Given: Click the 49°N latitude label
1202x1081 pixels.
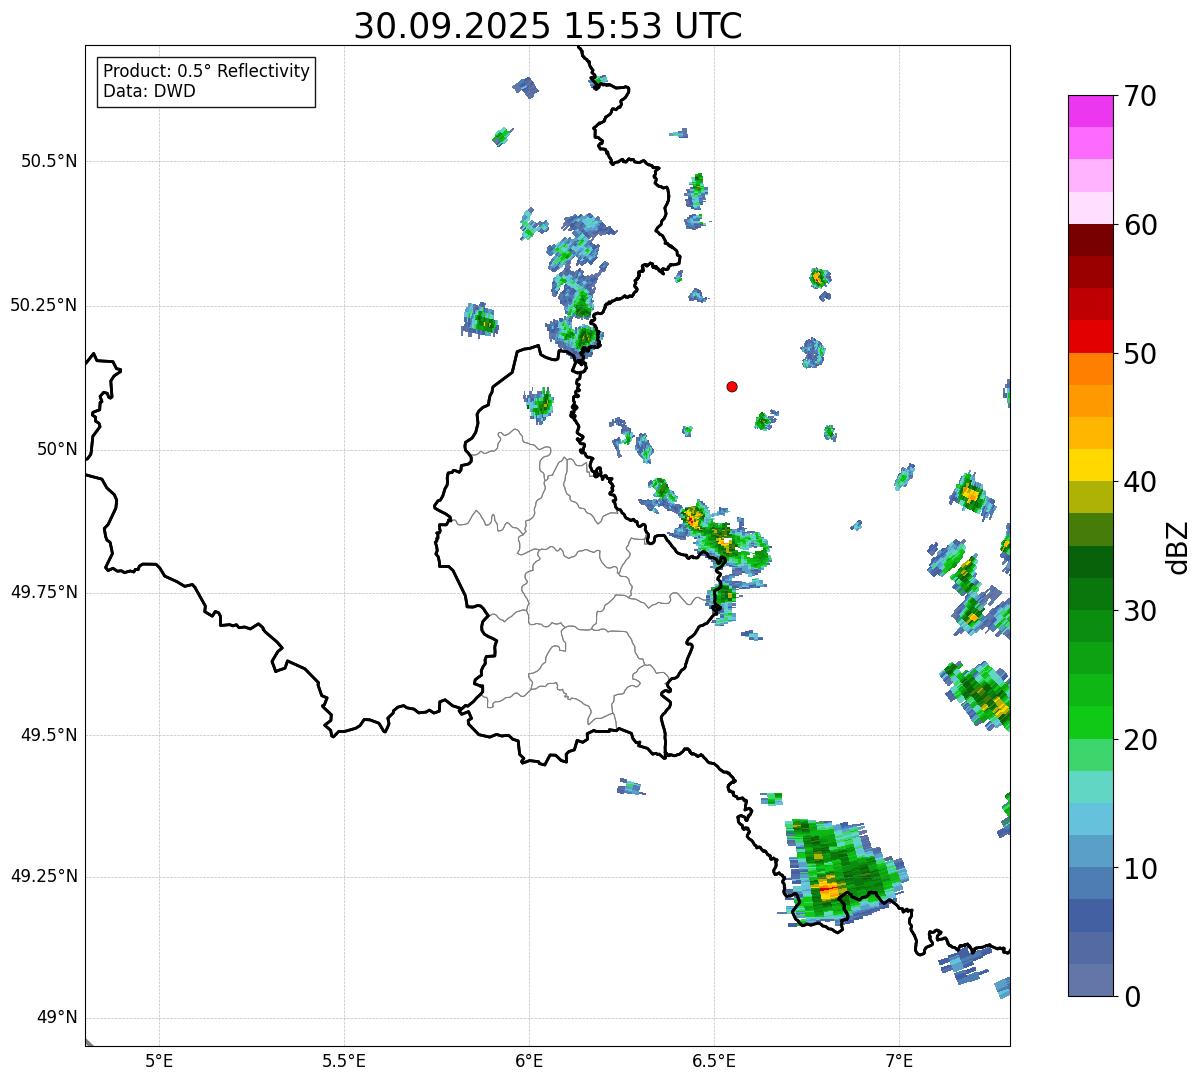Looking at the screenshot, I should pos(57,1018).
